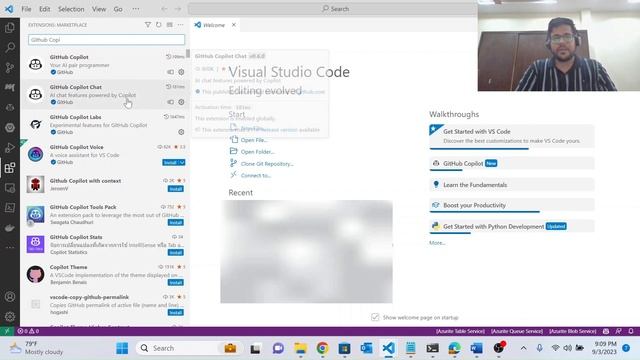Image resolution: width=640 pixels, height=360 pixels.
Task: Show More... walkthroughs
Action: tap(437, 243)
